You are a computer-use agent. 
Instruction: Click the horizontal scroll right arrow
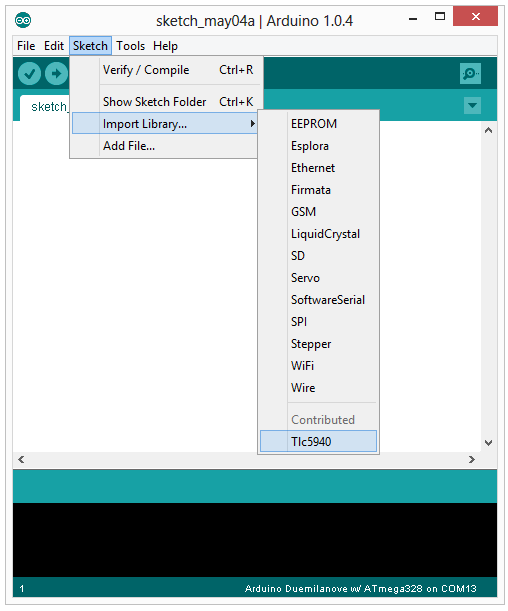(x=472, y=460)
